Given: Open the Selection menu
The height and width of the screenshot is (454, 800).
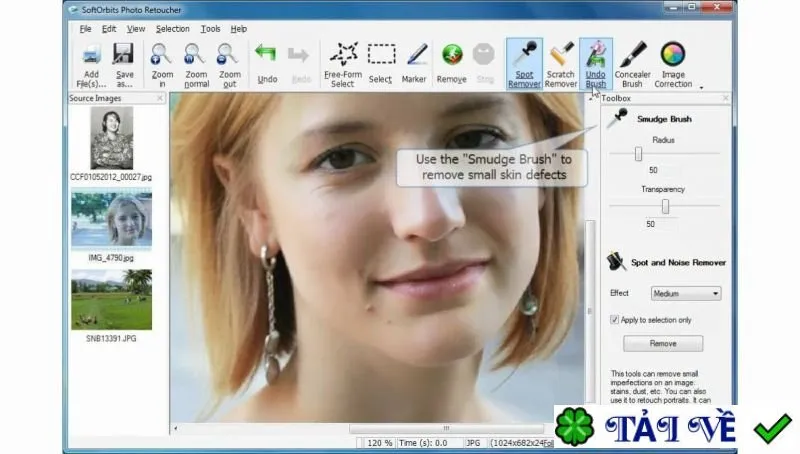Looking at the screenshot, I should tap(172, 29).
